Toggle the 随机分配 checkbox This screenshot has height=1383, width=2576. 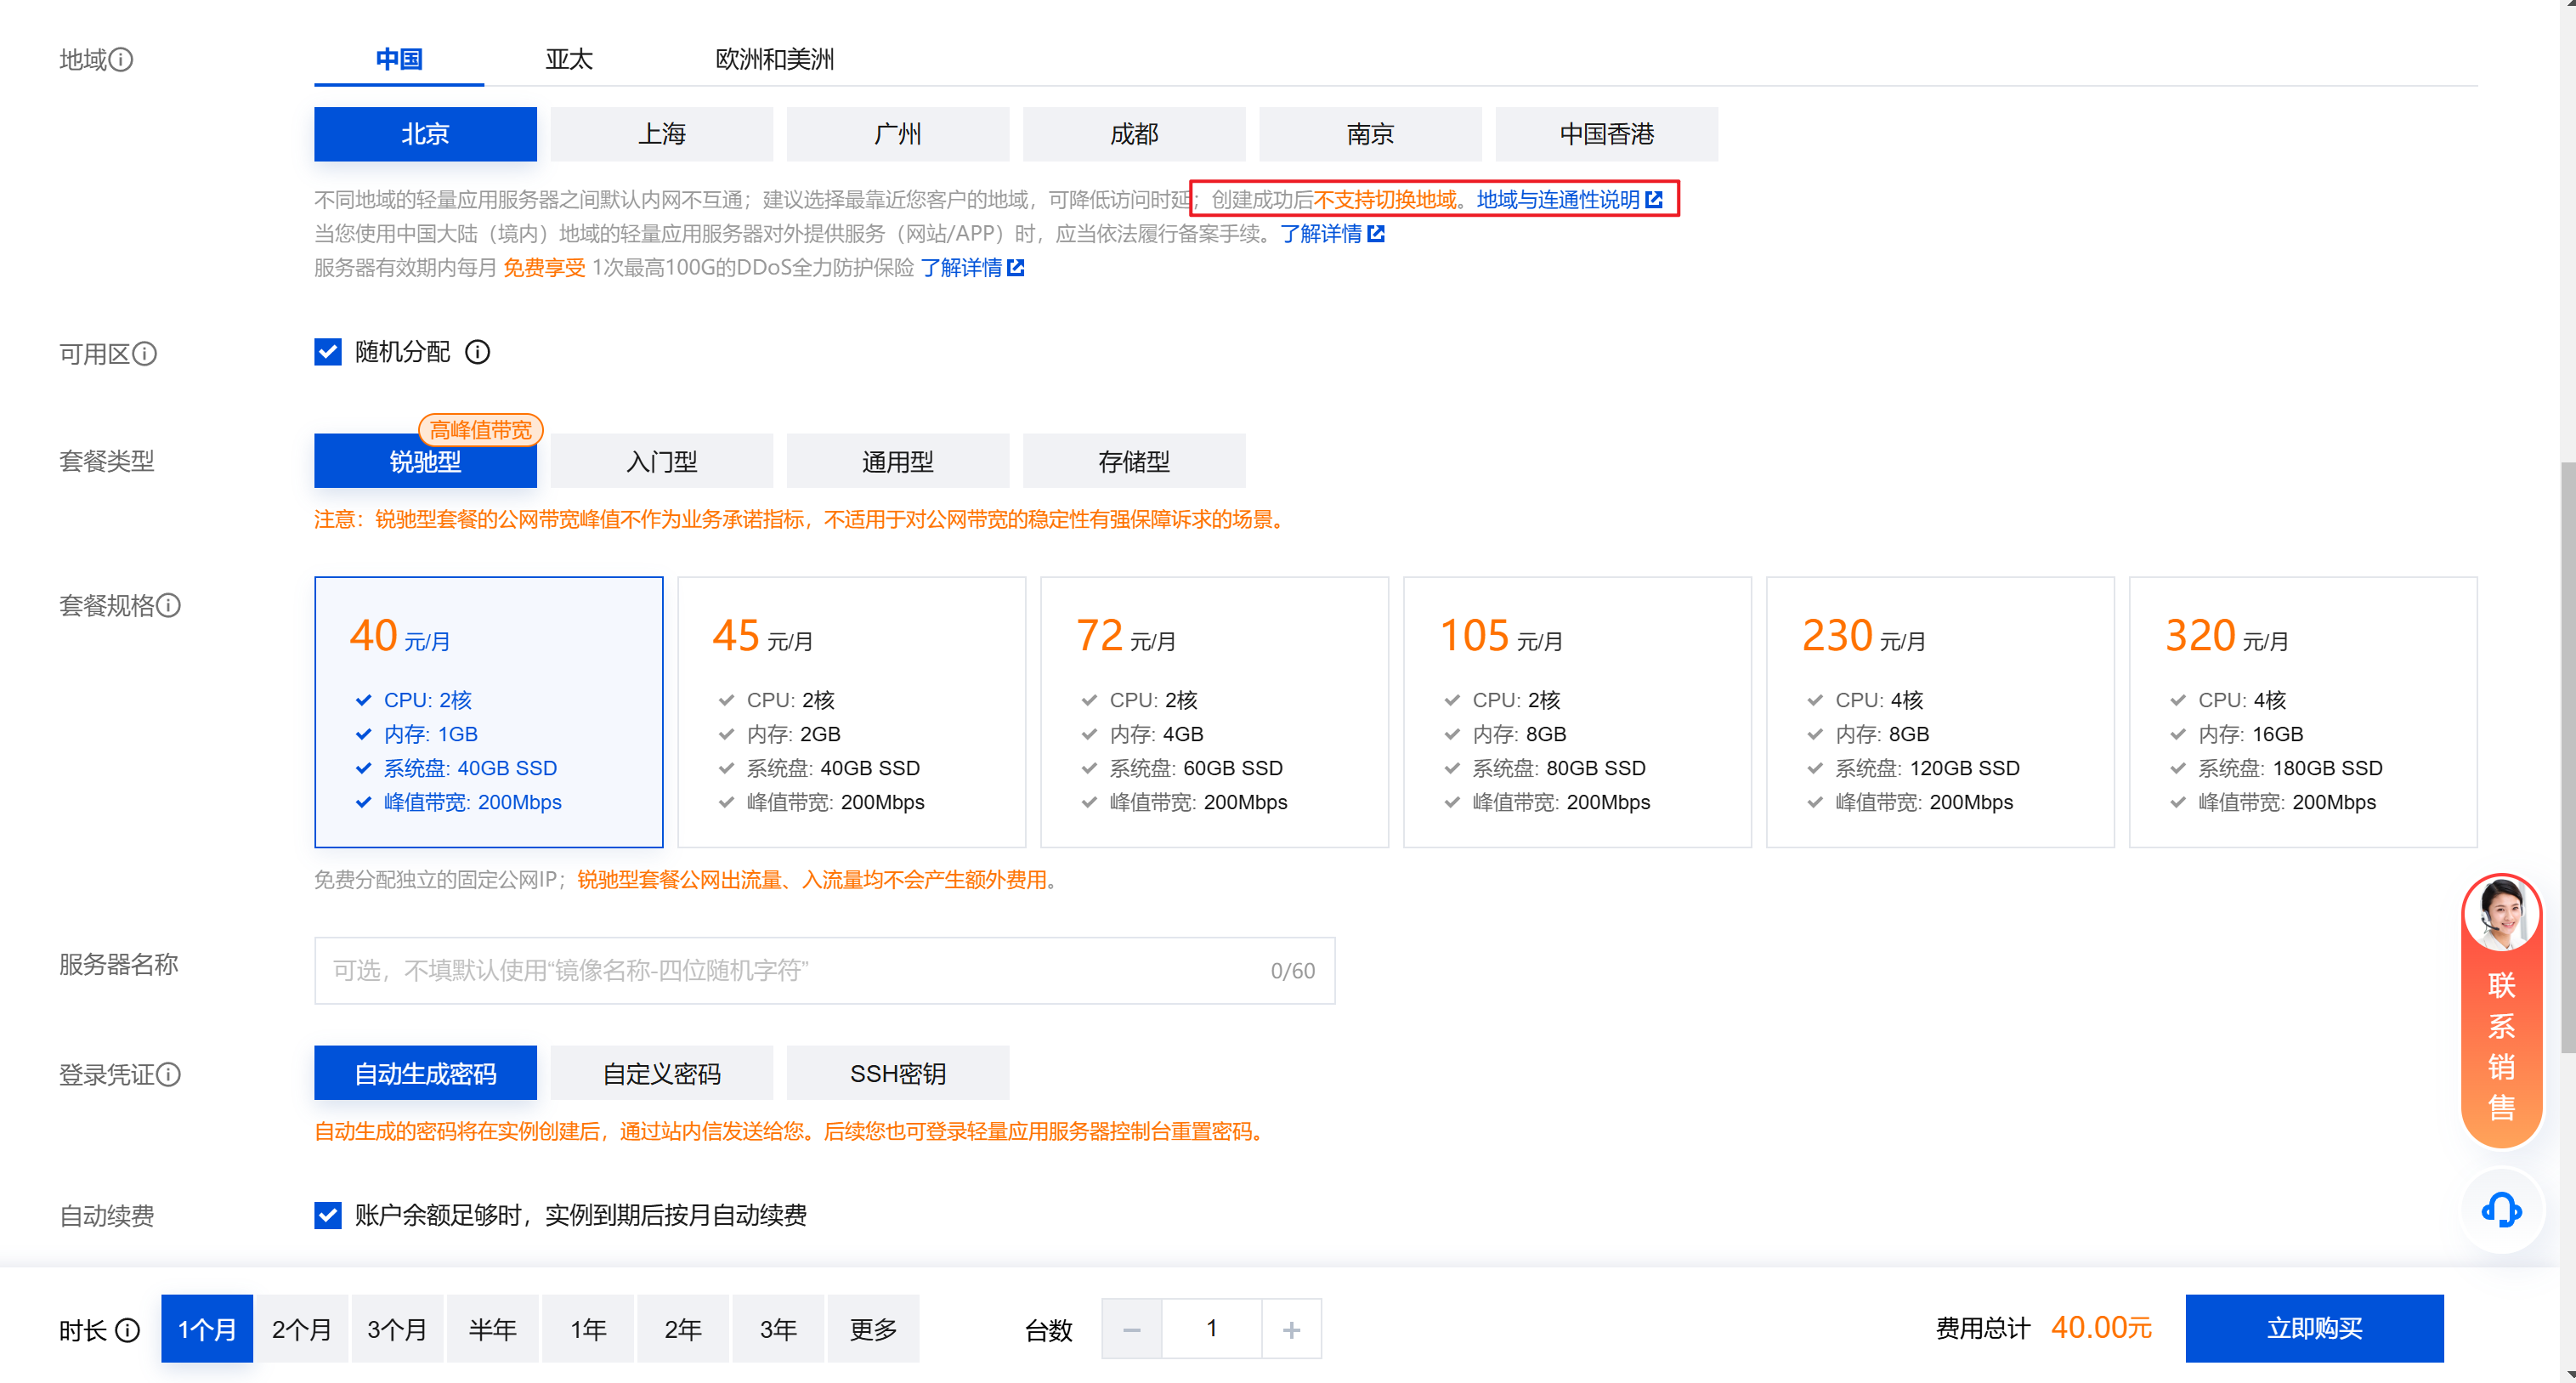point(328,352)
